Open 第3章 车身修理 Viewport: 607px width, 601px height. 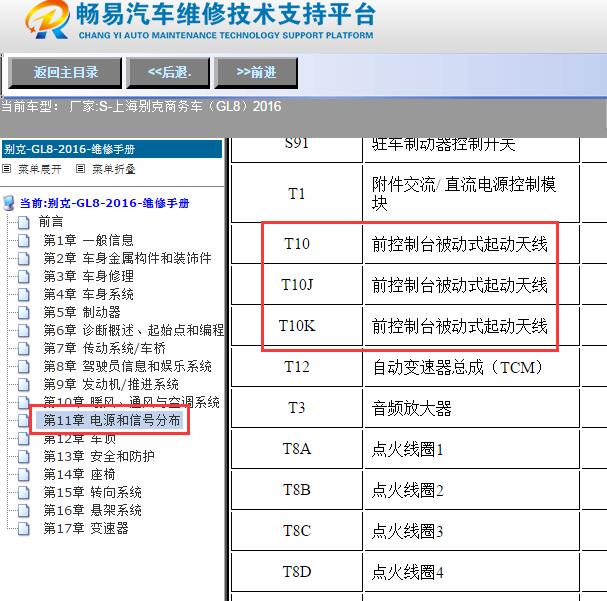pyautogui.click(x=88, y=276)
